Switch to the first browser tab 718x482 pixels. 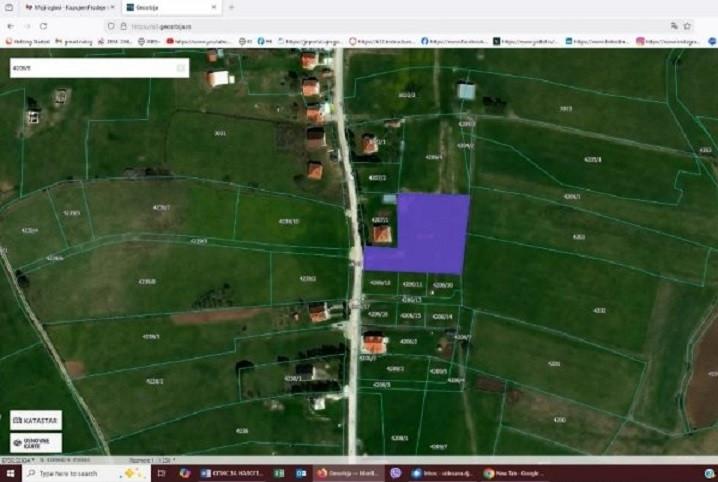(60, 7)
